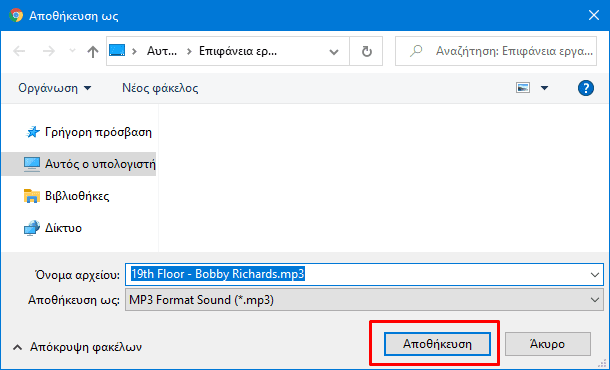The height and width of the screenshot is (370, 610).
Task: Click the view mode icon
Action: coord(523,88)
